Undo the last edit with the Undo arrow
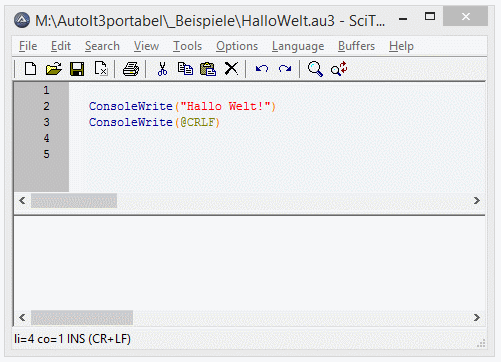The image size is (501, 362). (x=262, y=69)
